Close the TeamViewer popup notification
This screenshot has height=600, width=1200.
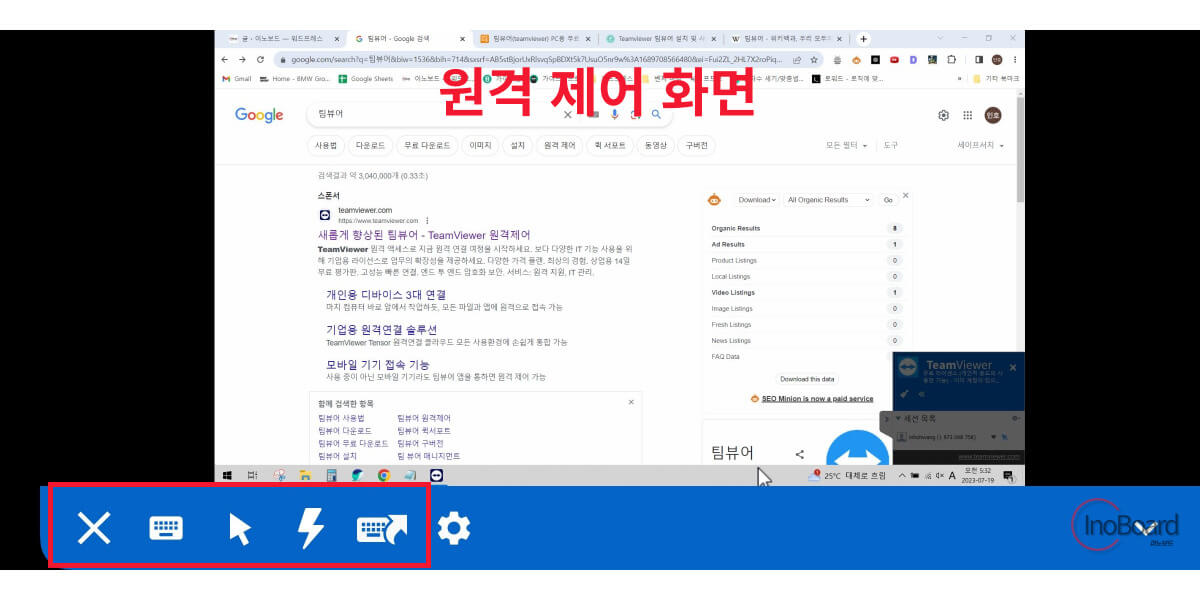[x=1012, y=368]
